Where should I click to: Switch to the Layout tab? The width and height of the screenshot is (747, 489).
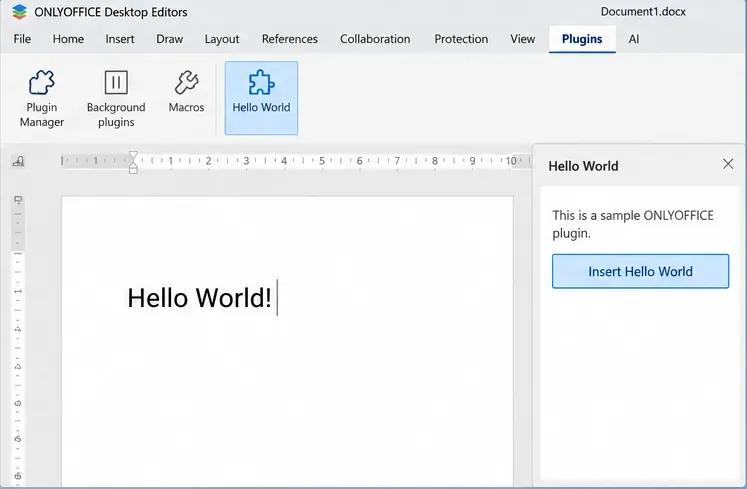coord(222,39)
